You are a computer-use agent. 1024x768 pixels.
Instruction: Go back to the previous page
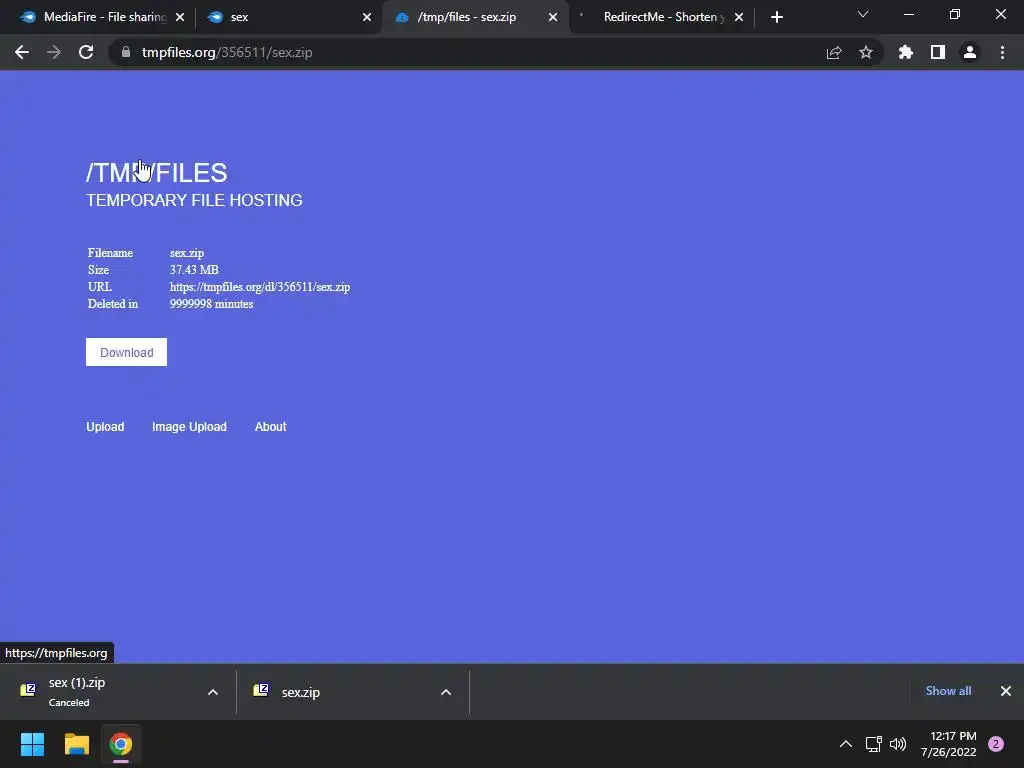pyautogui.click(x=22, y=52)
